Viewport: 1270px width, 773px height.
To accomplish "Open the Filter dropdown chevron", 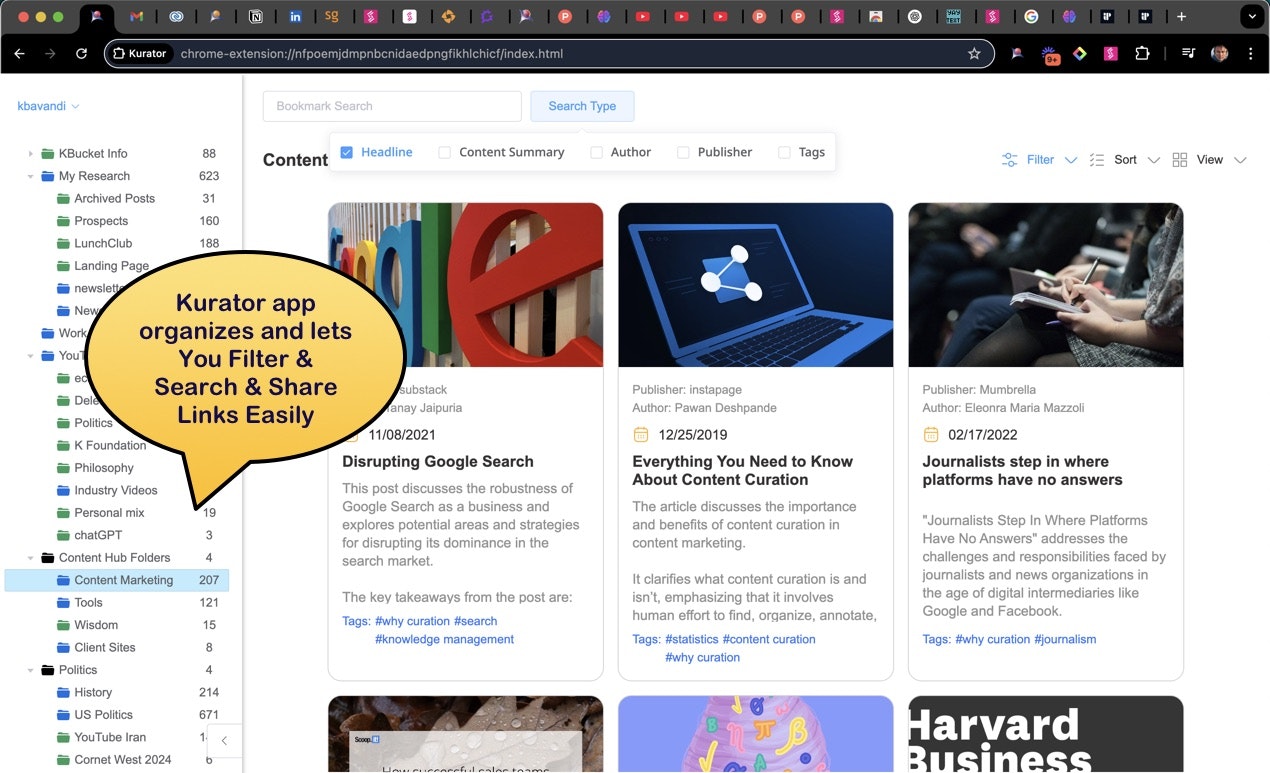I will pyautogui.click(x=1071, y=160).
